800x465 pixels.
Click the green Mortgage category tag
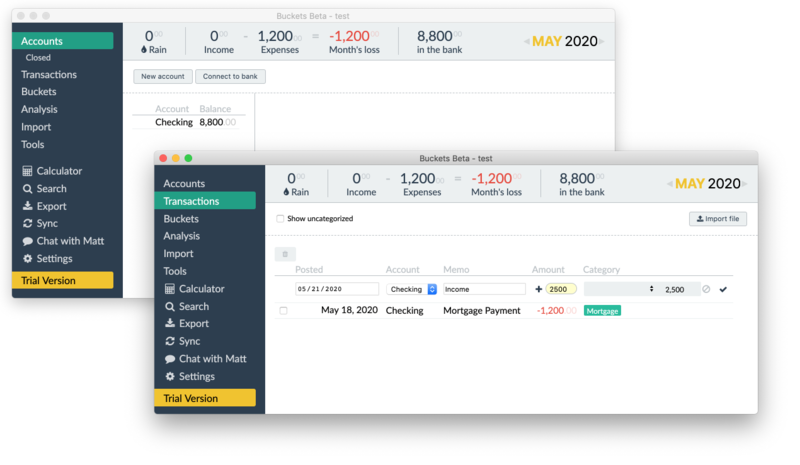point(602,311)
